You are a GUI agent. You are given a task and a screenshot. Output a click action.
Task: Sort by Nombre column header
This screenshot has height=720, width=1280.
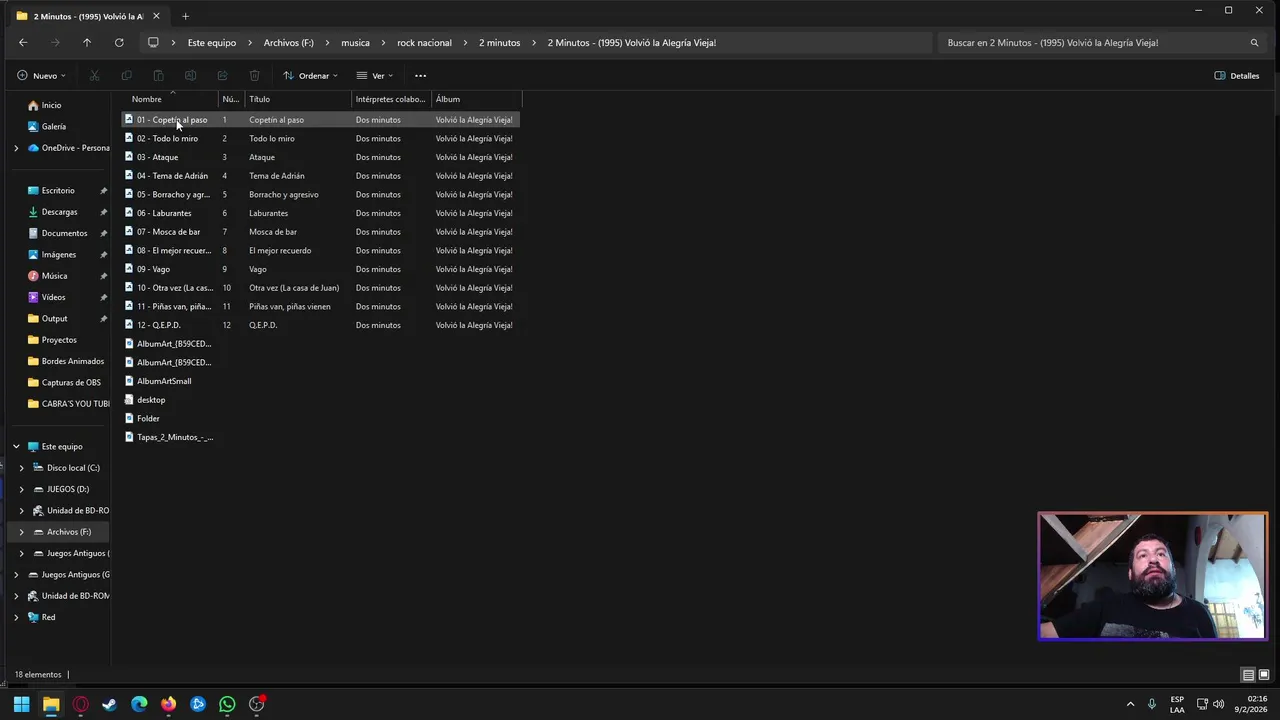[170, 99]
